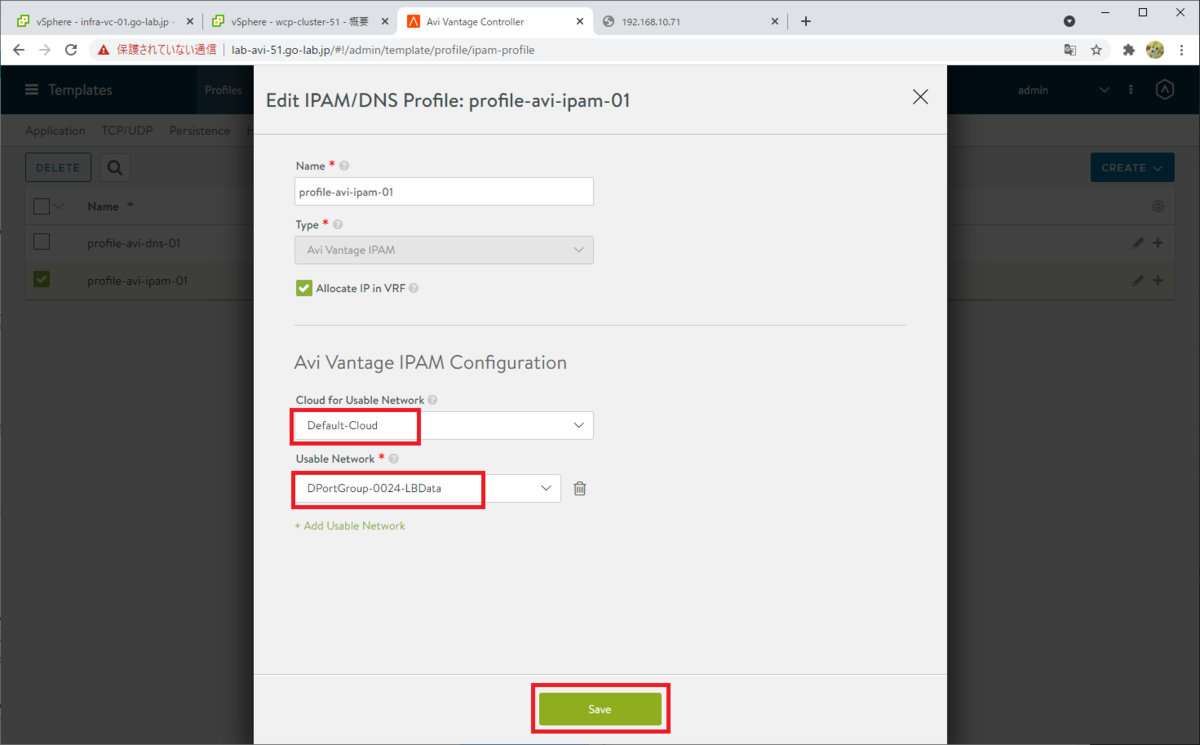
Task: Expand profile-avi-dns-01 row plus icon
Action: (1158, 243)
